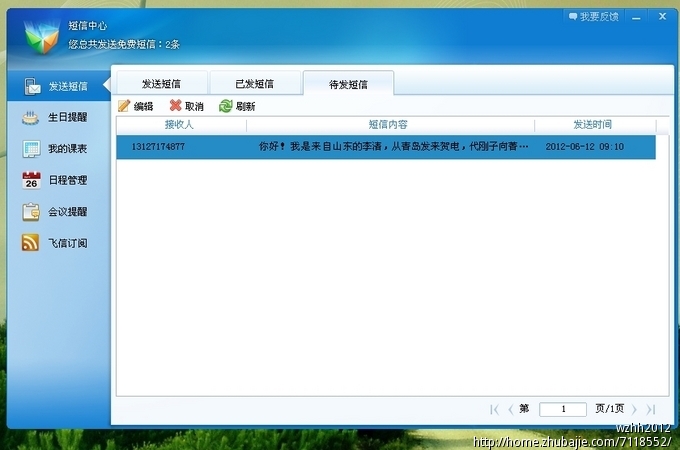The image size is (680, 450).
Task: Go to the first page
Action: tap(494, 409)
